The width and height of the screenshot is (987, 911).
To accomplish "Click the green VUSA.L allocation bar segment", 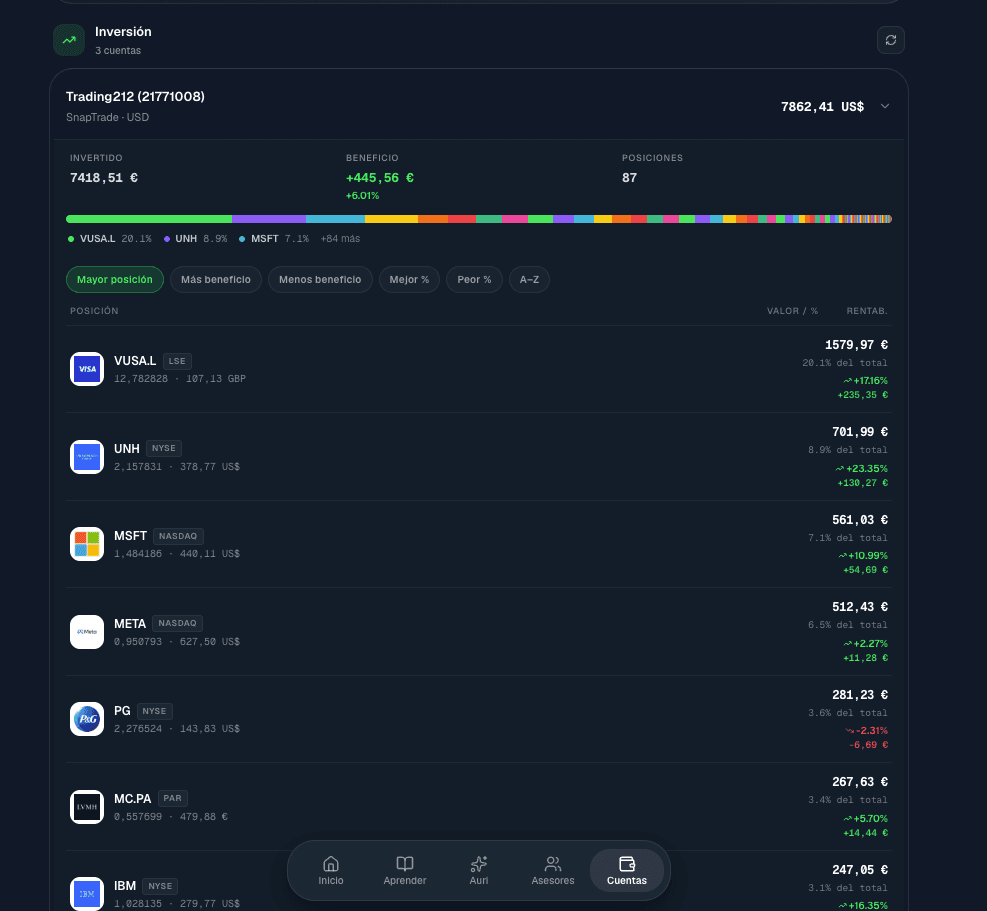I will [149, 219].
